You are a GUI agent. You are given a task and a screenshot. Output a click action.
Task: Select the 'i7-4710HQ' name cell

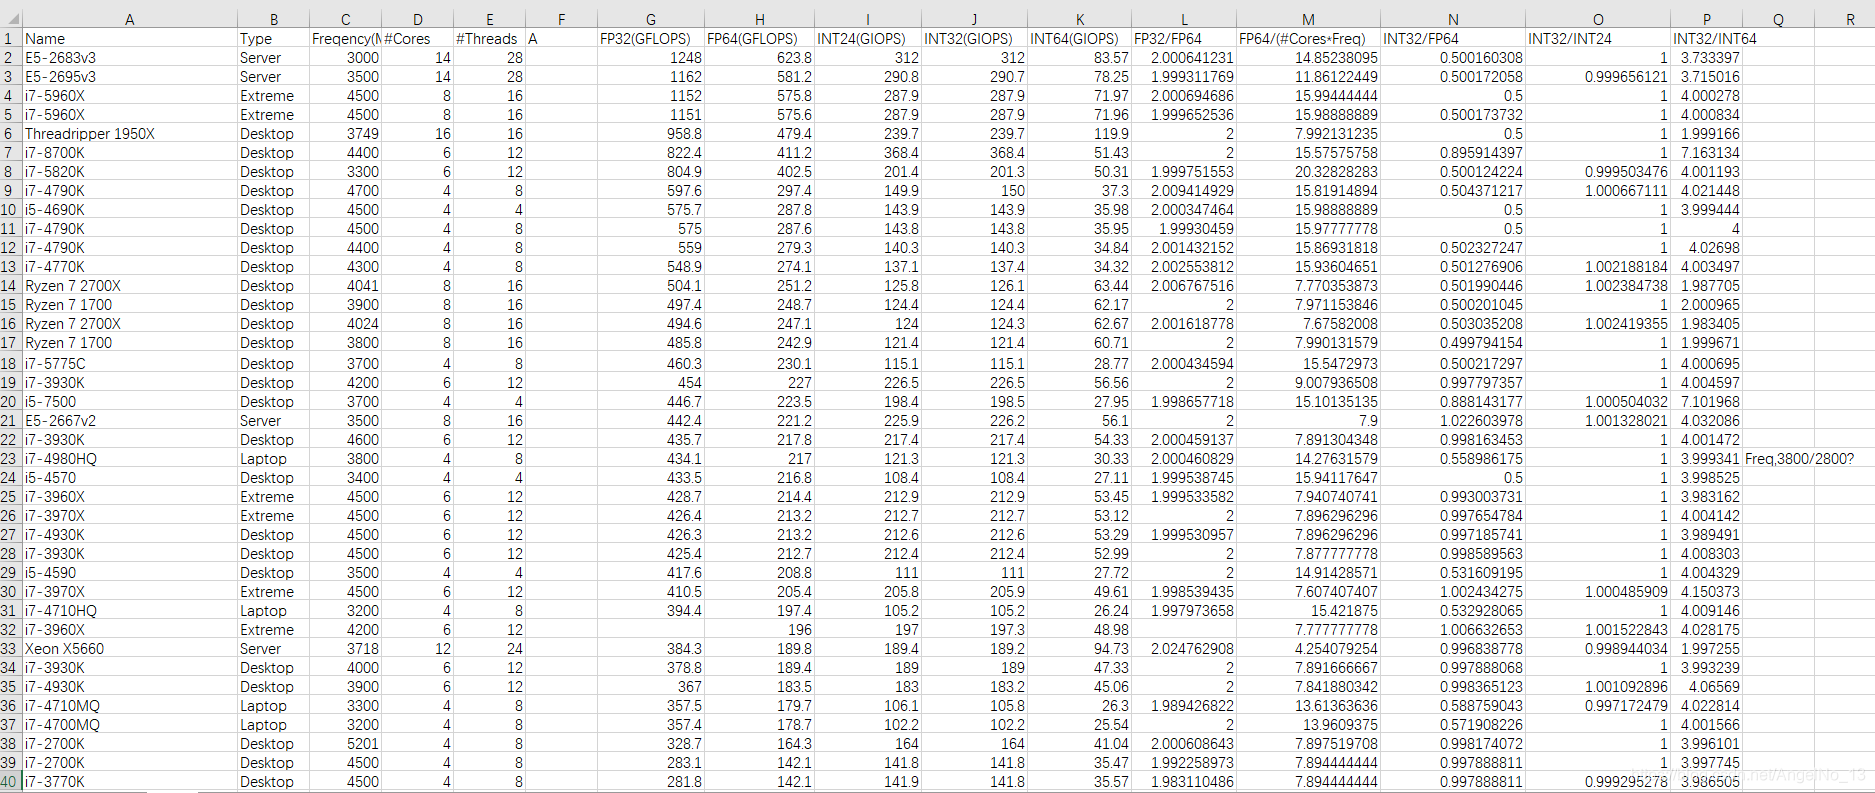pyautogui.click(x=130, y=611)
